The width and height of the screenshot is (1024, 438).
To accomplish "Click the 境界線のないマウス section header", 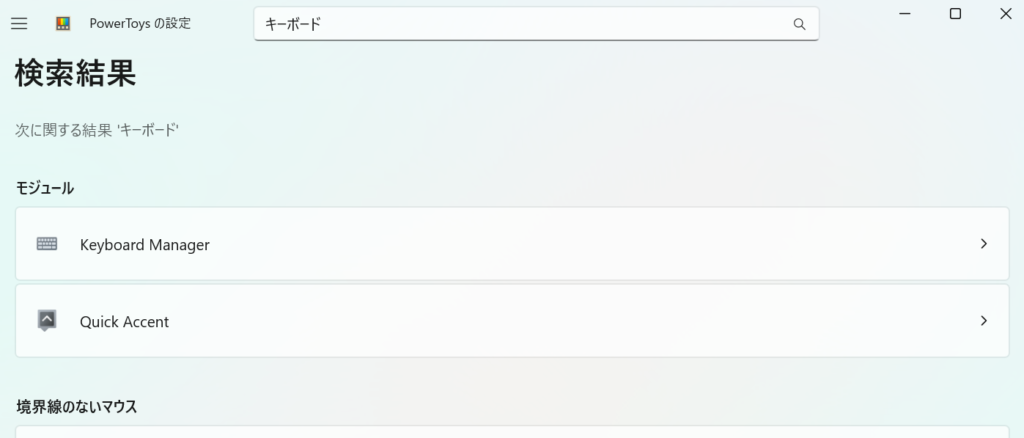I will coord(77,406).
